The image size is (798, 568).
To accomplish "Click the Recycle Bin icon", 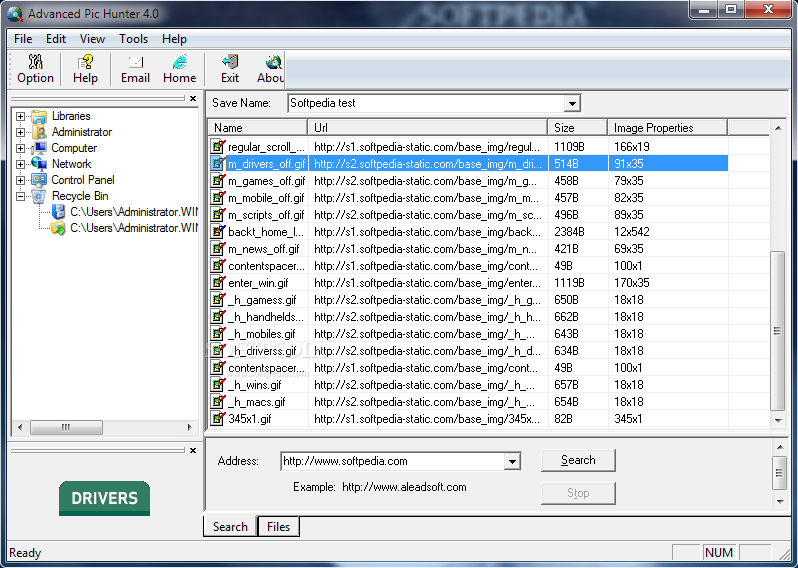I will (39, 196).
